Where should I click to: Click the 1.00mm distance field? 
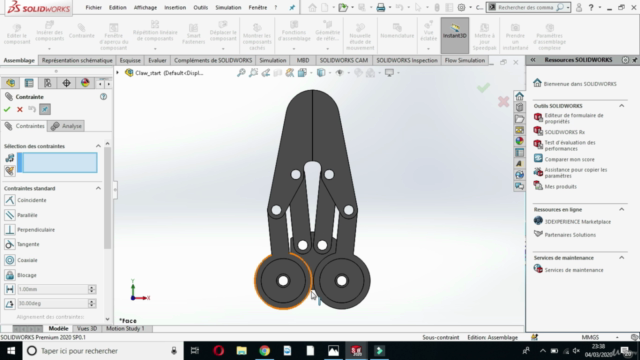(x=52, y=289)
